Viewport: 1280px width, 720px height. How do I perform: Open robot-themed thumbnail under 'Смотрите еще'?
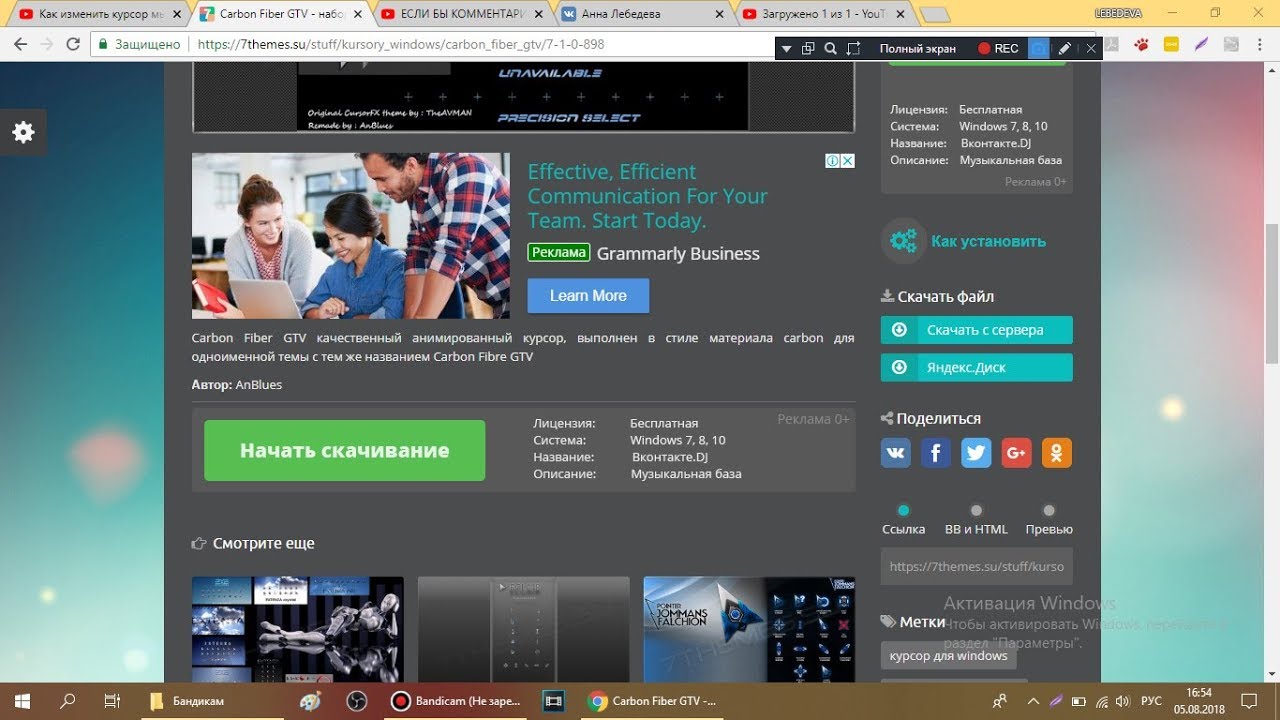tap(298, 629)
